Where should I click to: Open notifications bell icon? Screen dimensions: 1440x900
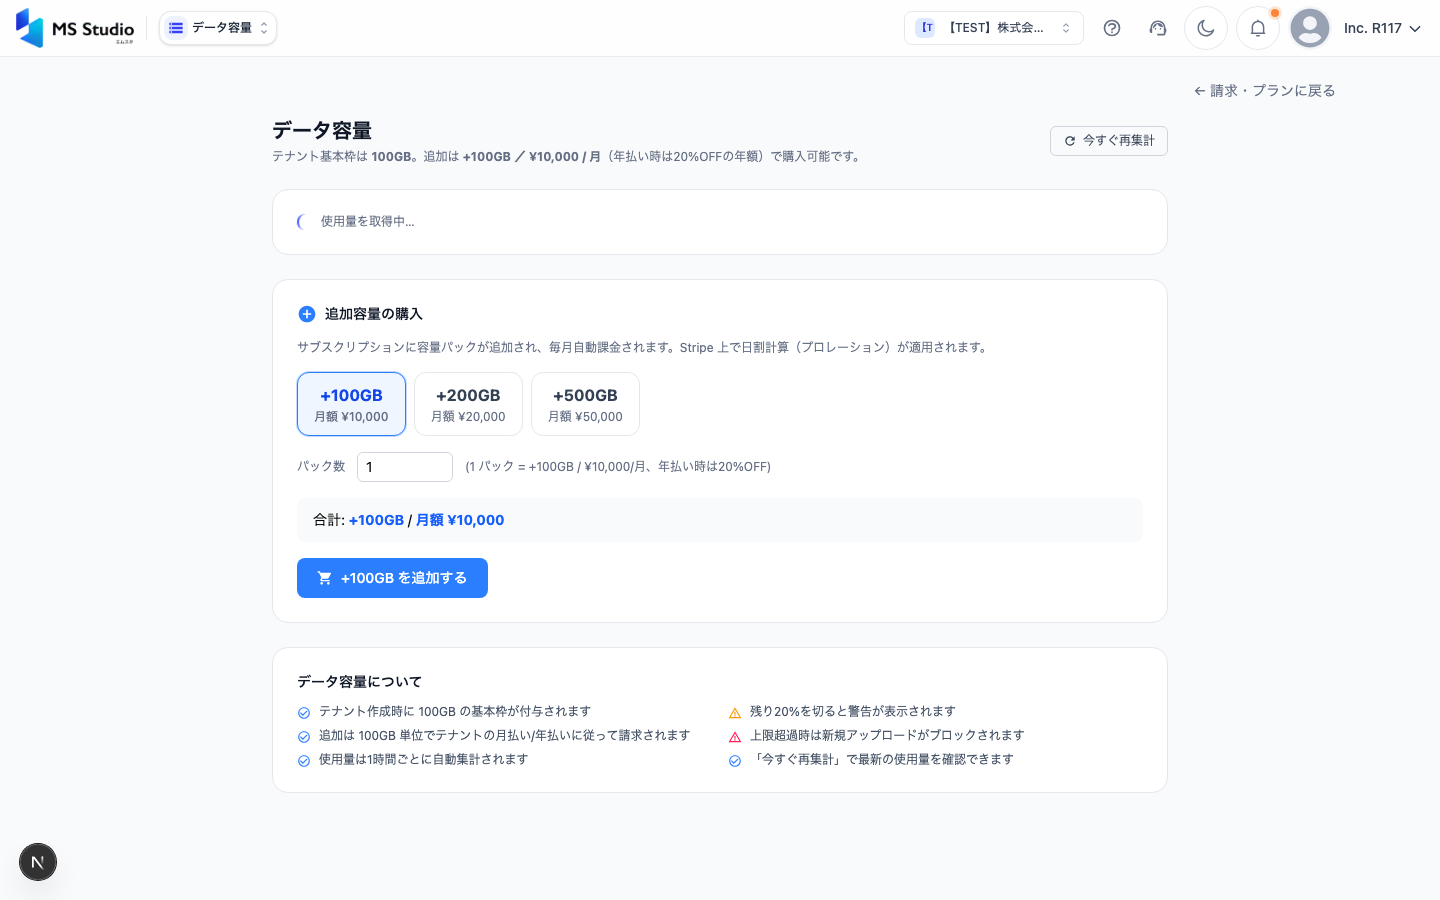(x=1258, y=28)
